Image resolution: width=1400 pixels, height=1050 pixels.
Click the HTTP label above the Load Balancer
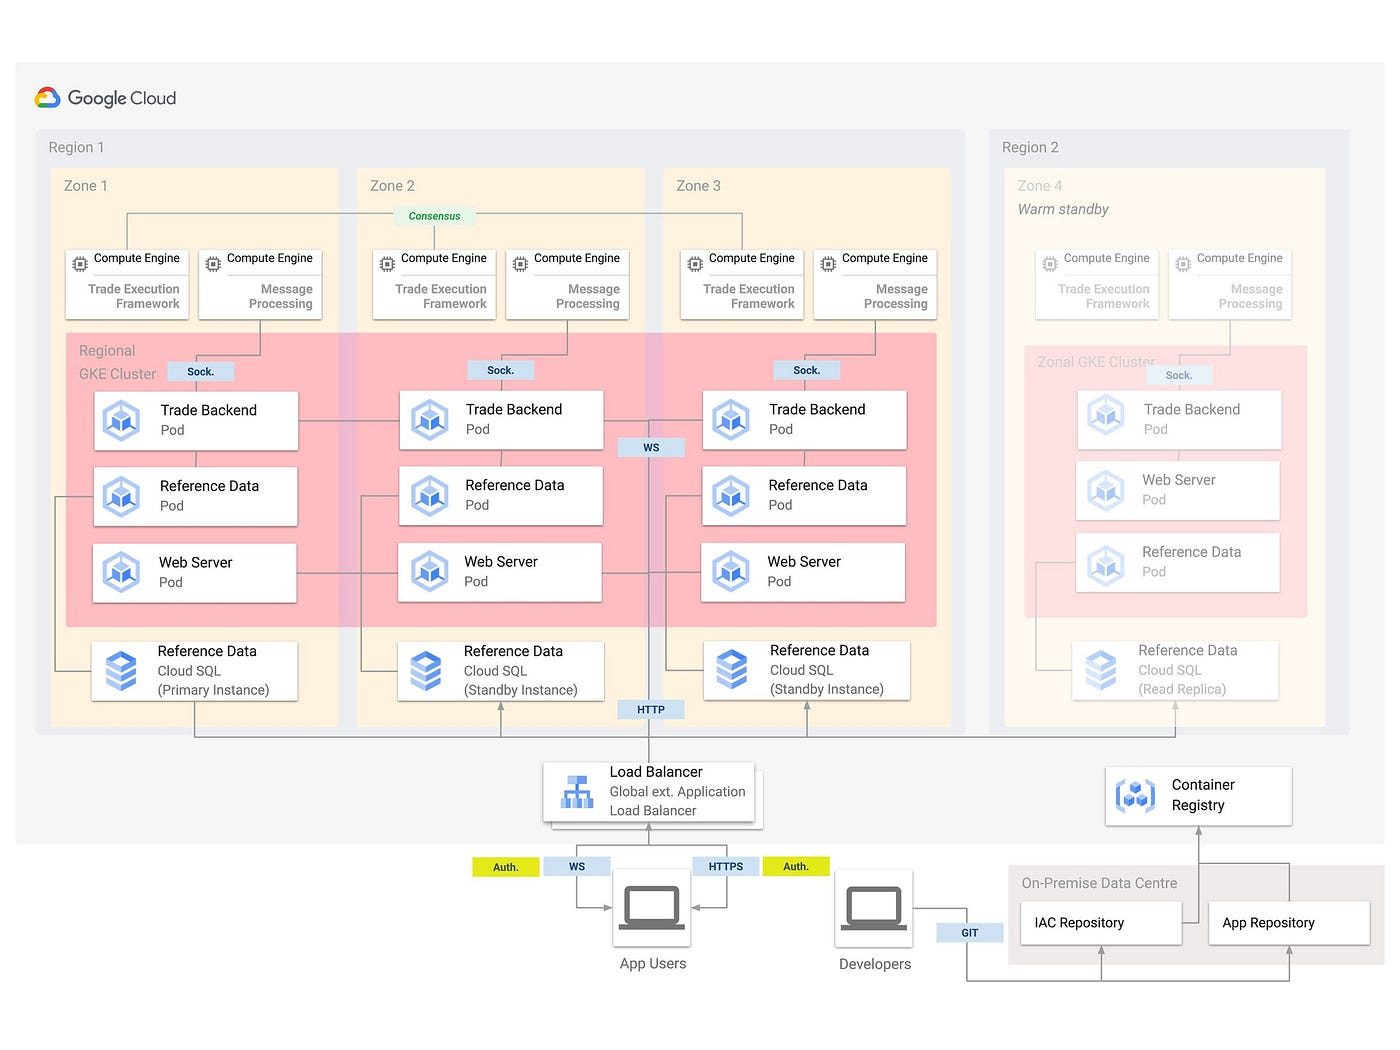[650, 710]
